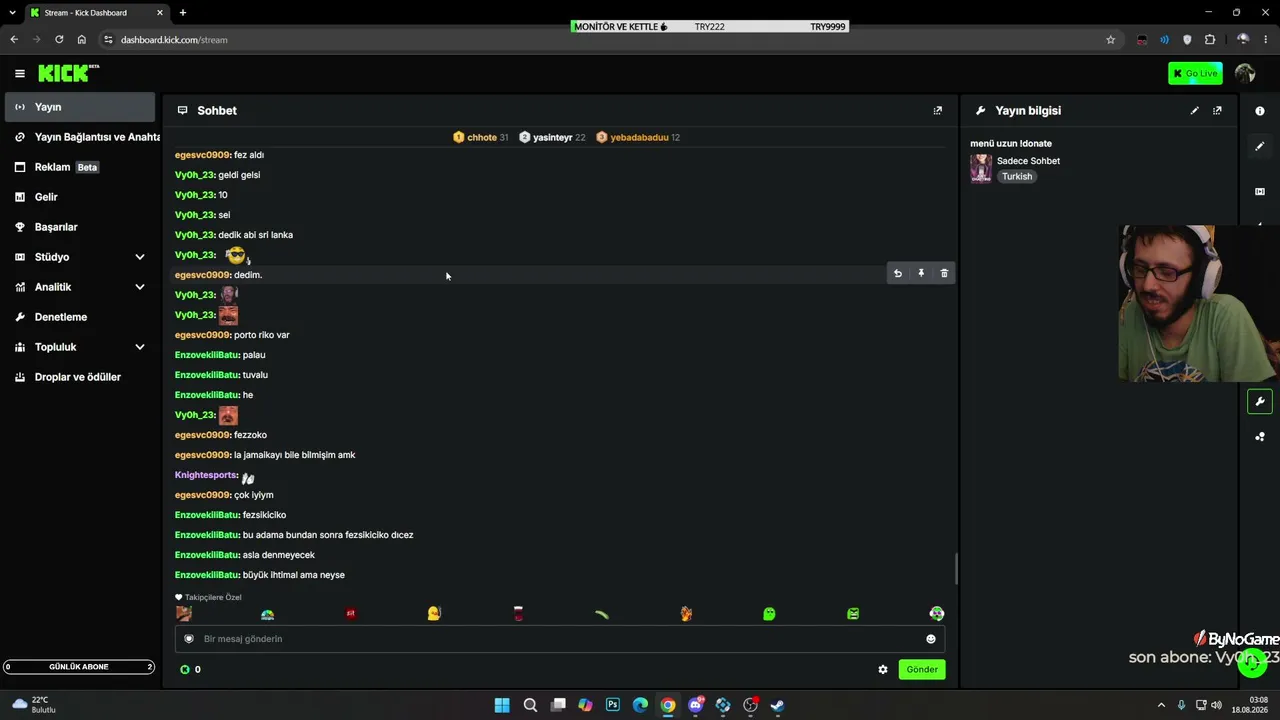Screen dimensions: 1280x720
Task: Click the stream title 'menü uzun !donate'
Action: pos(1011,144)
